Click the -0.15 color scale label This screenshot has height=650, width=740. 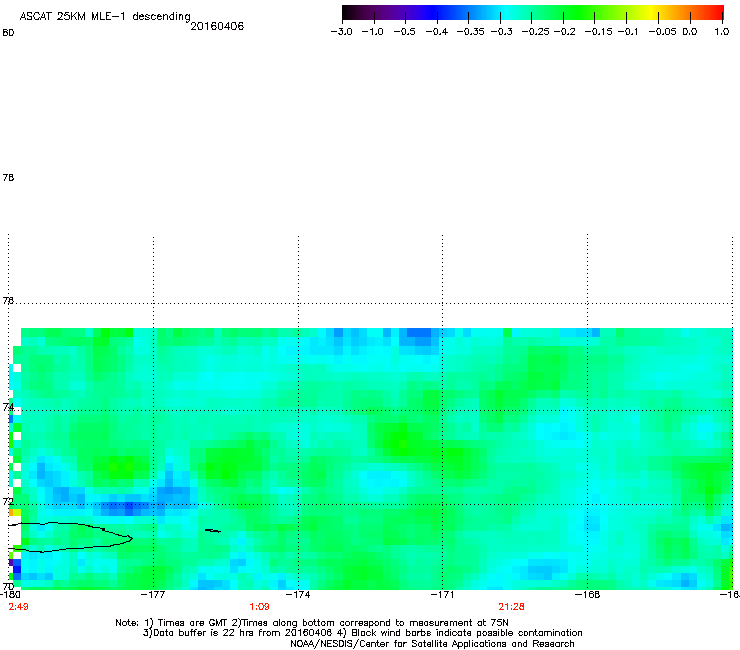(x=598, y=32)
